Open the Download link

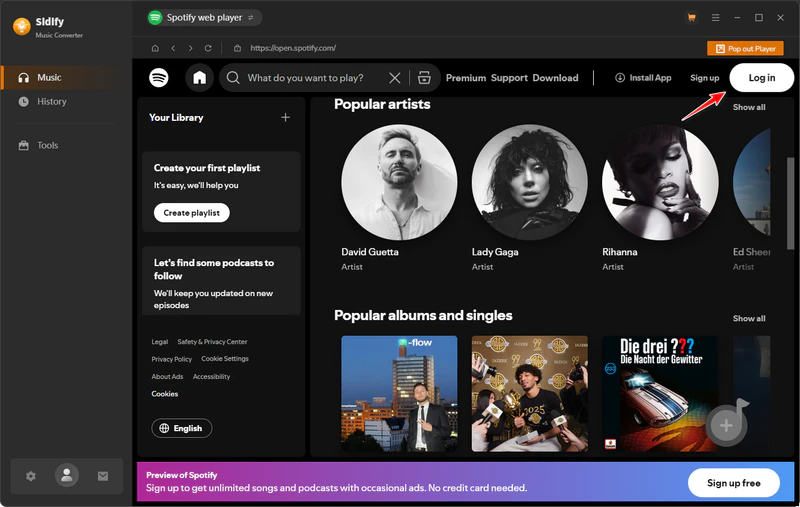click(556, 78)
